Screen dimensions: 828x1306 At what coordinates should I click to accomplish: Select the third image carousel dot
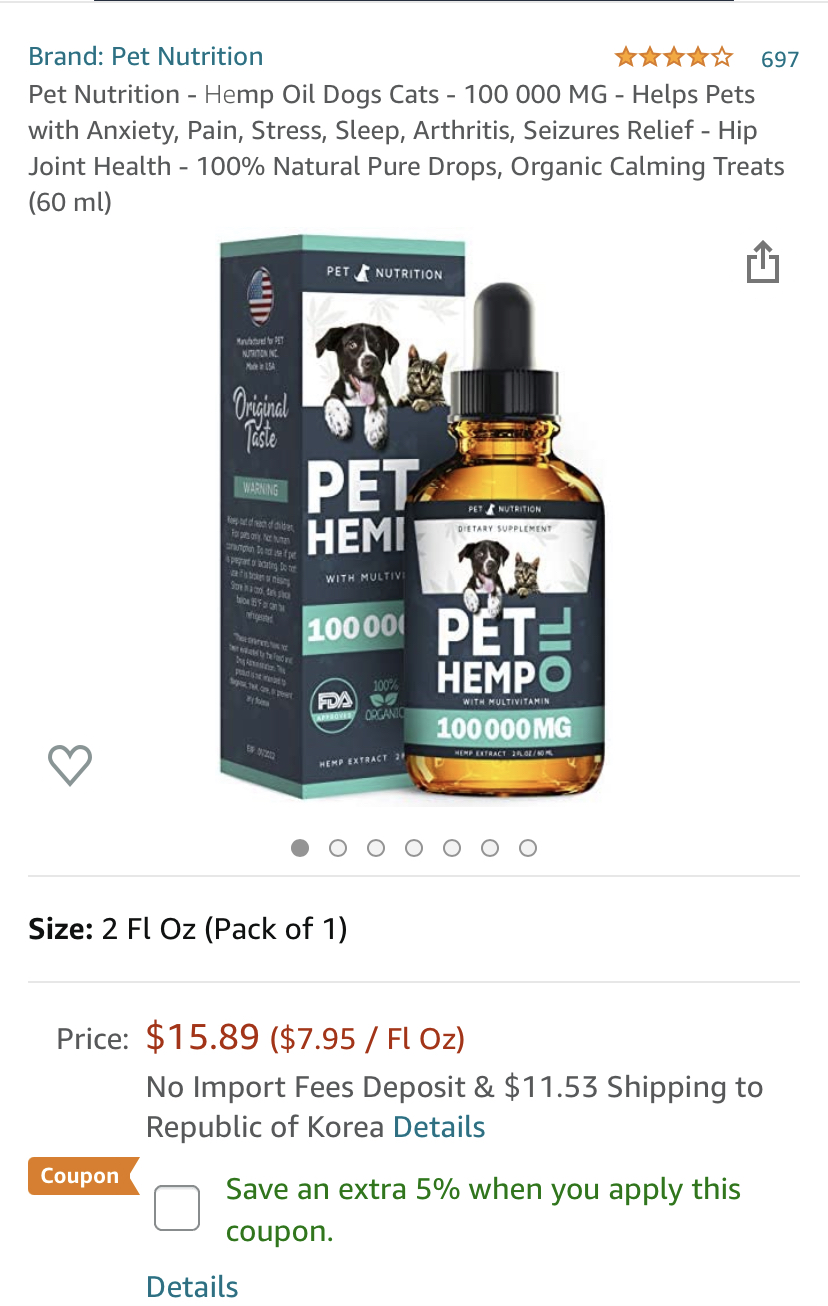click(x=376, y=848)
